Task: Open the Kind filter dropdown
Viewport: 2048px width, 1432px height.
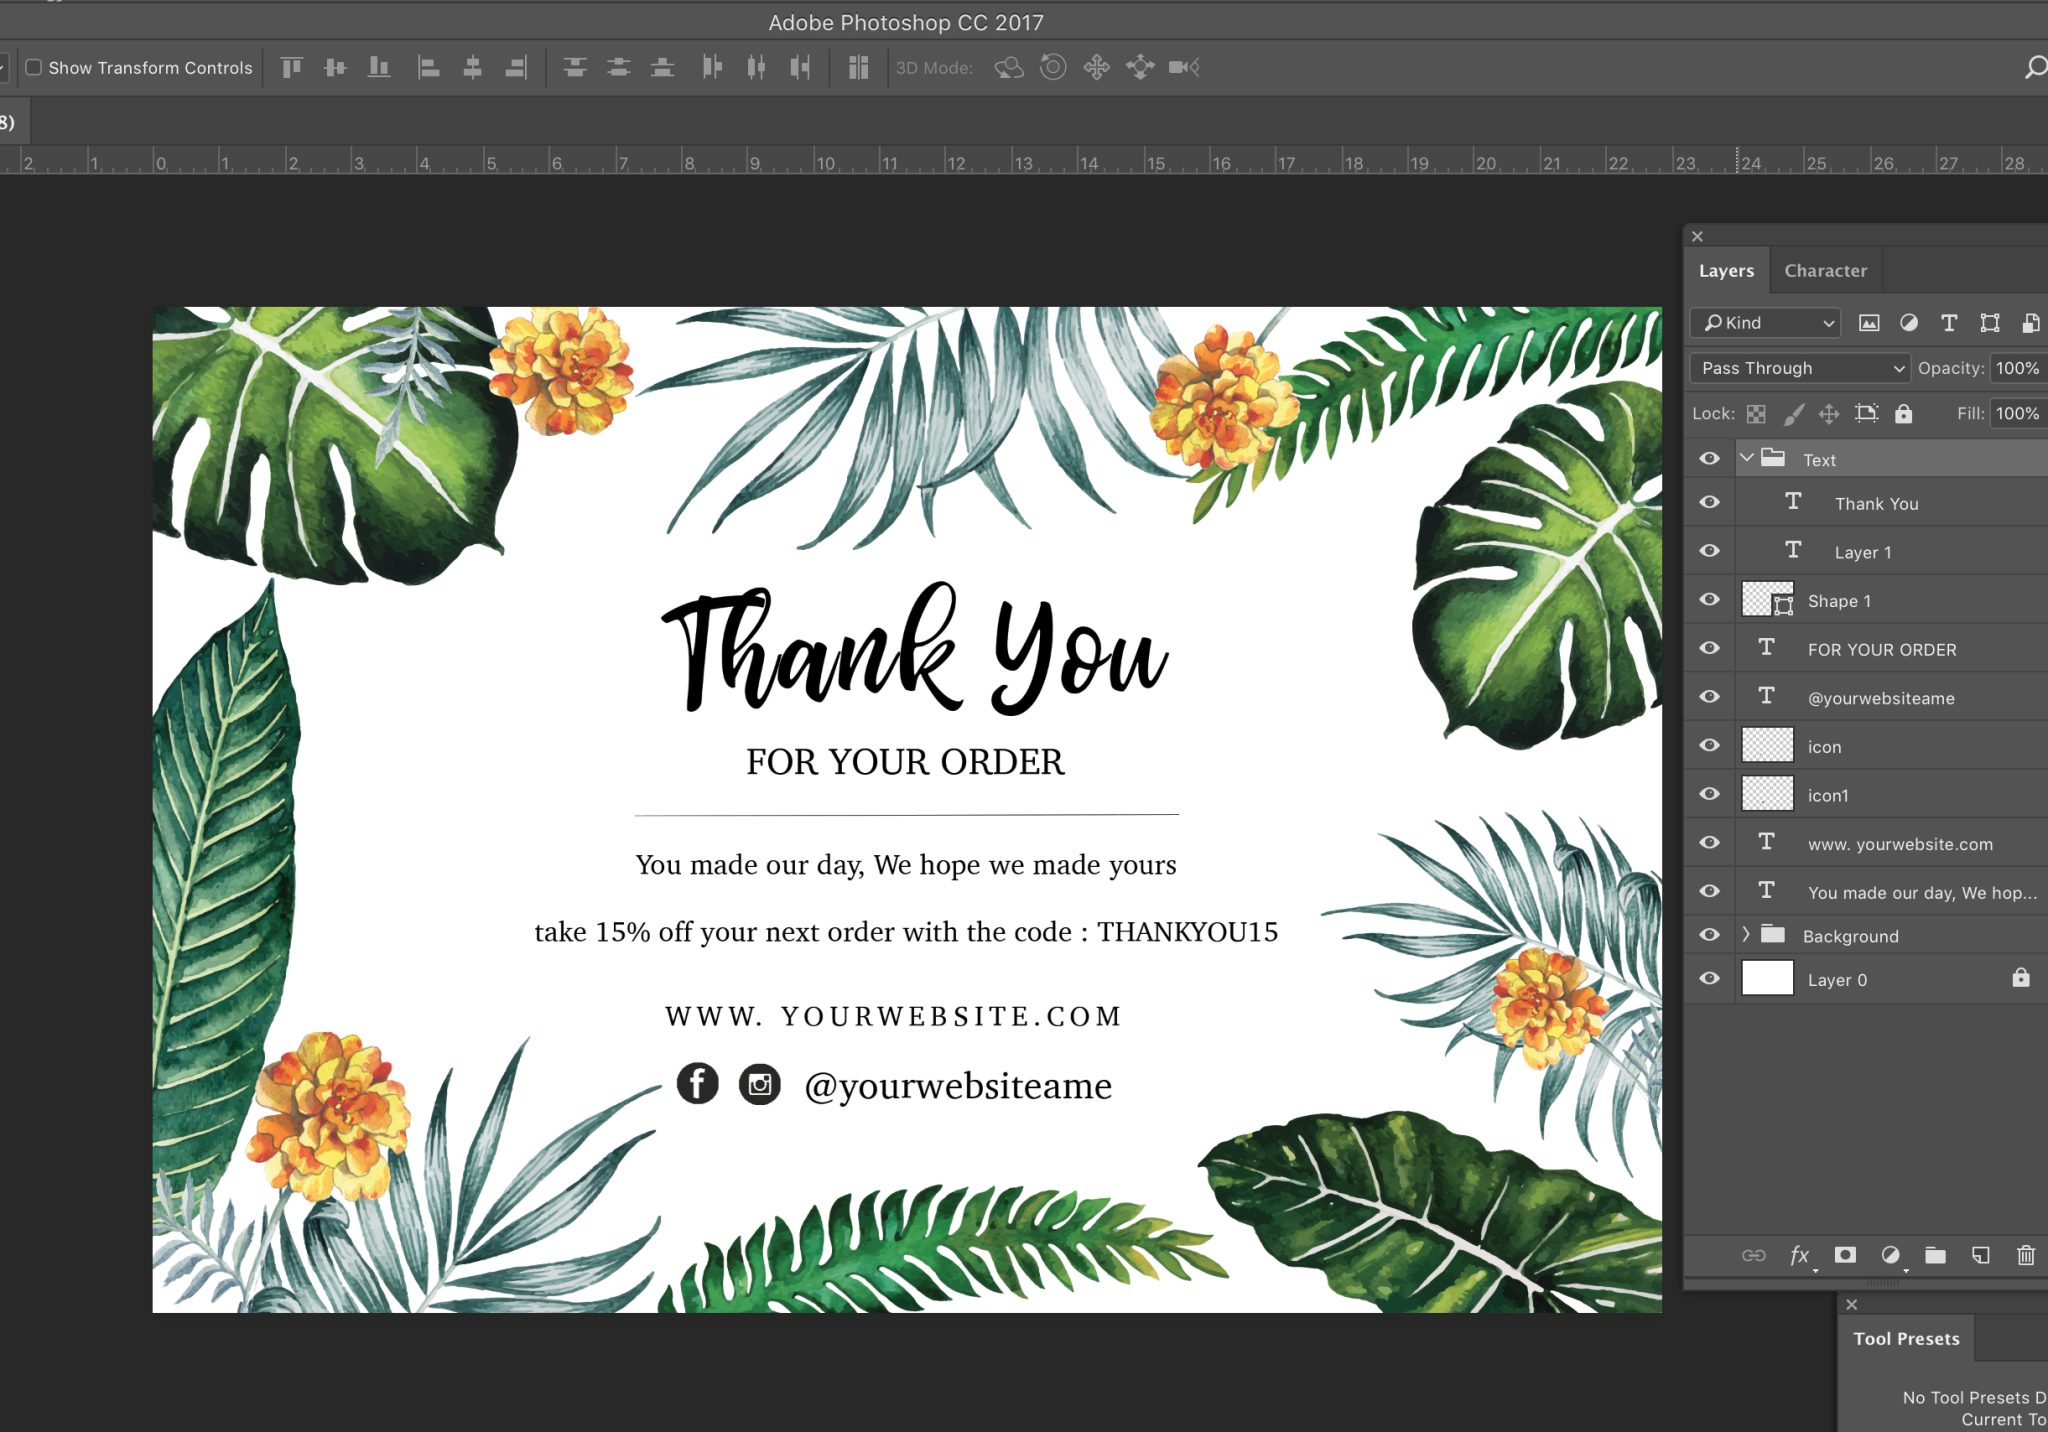Action: point(1763,322)
